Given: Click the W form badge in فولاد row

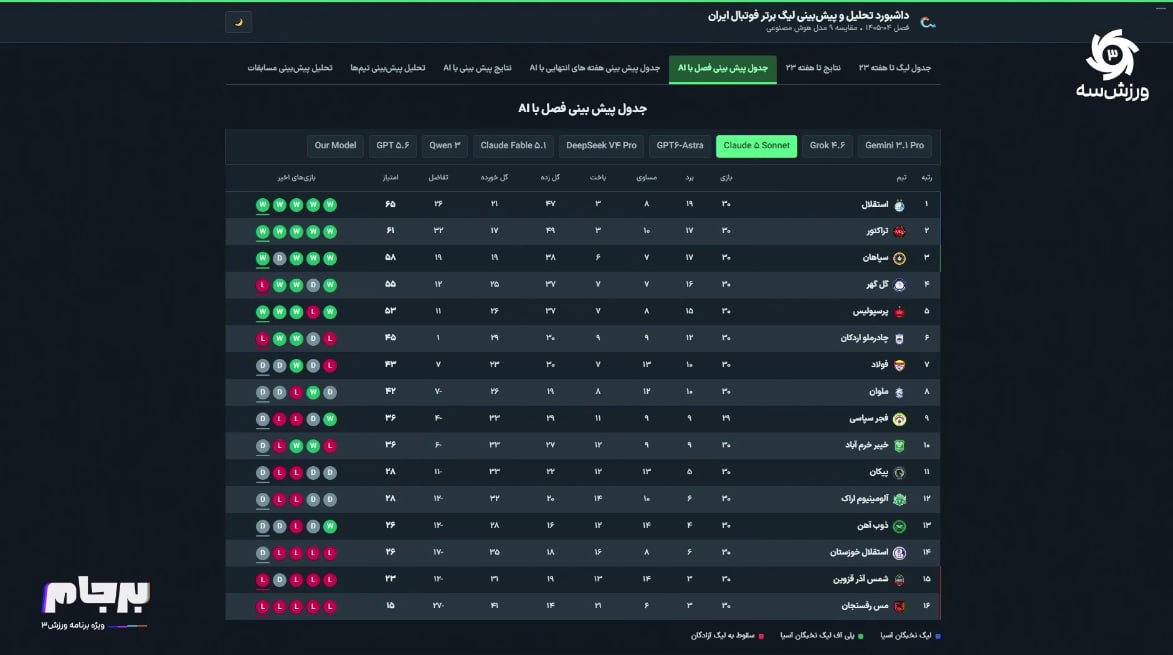Looking at the screenshot, I should (296, 366).
